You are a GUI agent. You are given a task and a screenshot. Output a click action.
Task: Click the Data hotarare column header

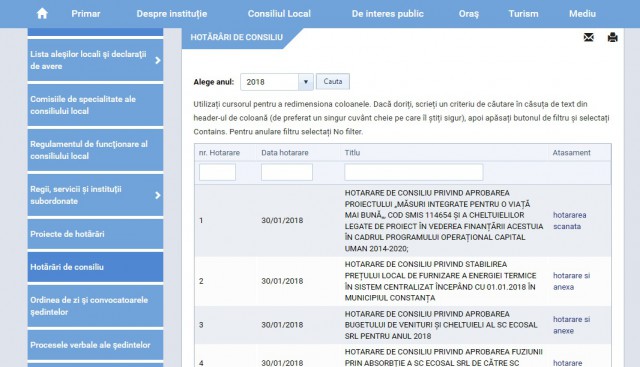click(284, 153)
